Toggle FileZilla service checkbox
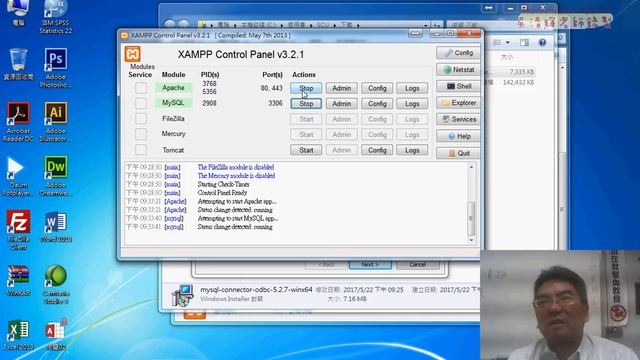This screenshot has height=360, width=640. (141, 118)
